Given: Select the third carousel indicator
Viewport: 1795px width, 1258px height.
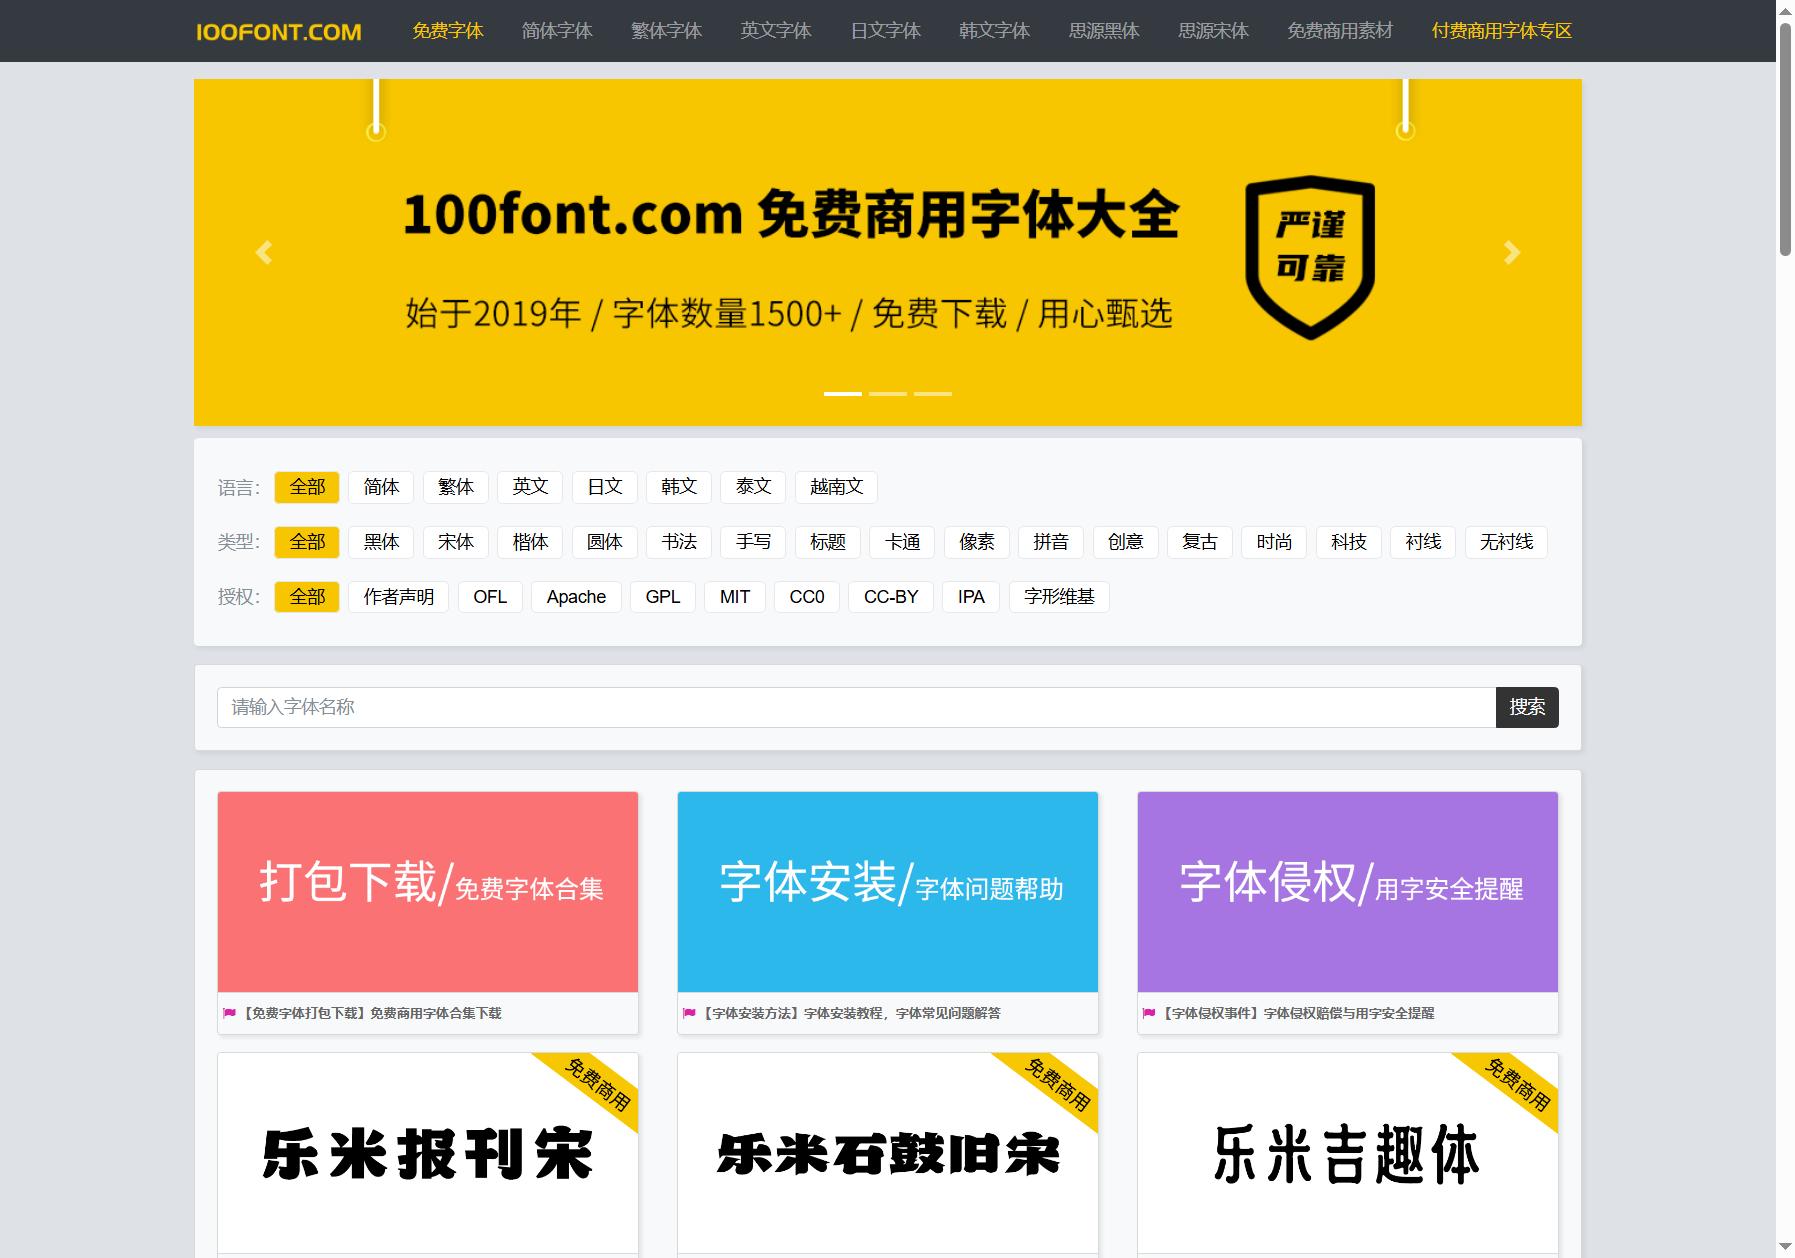Looking at the screenshot, I should [x=933, y=394].
